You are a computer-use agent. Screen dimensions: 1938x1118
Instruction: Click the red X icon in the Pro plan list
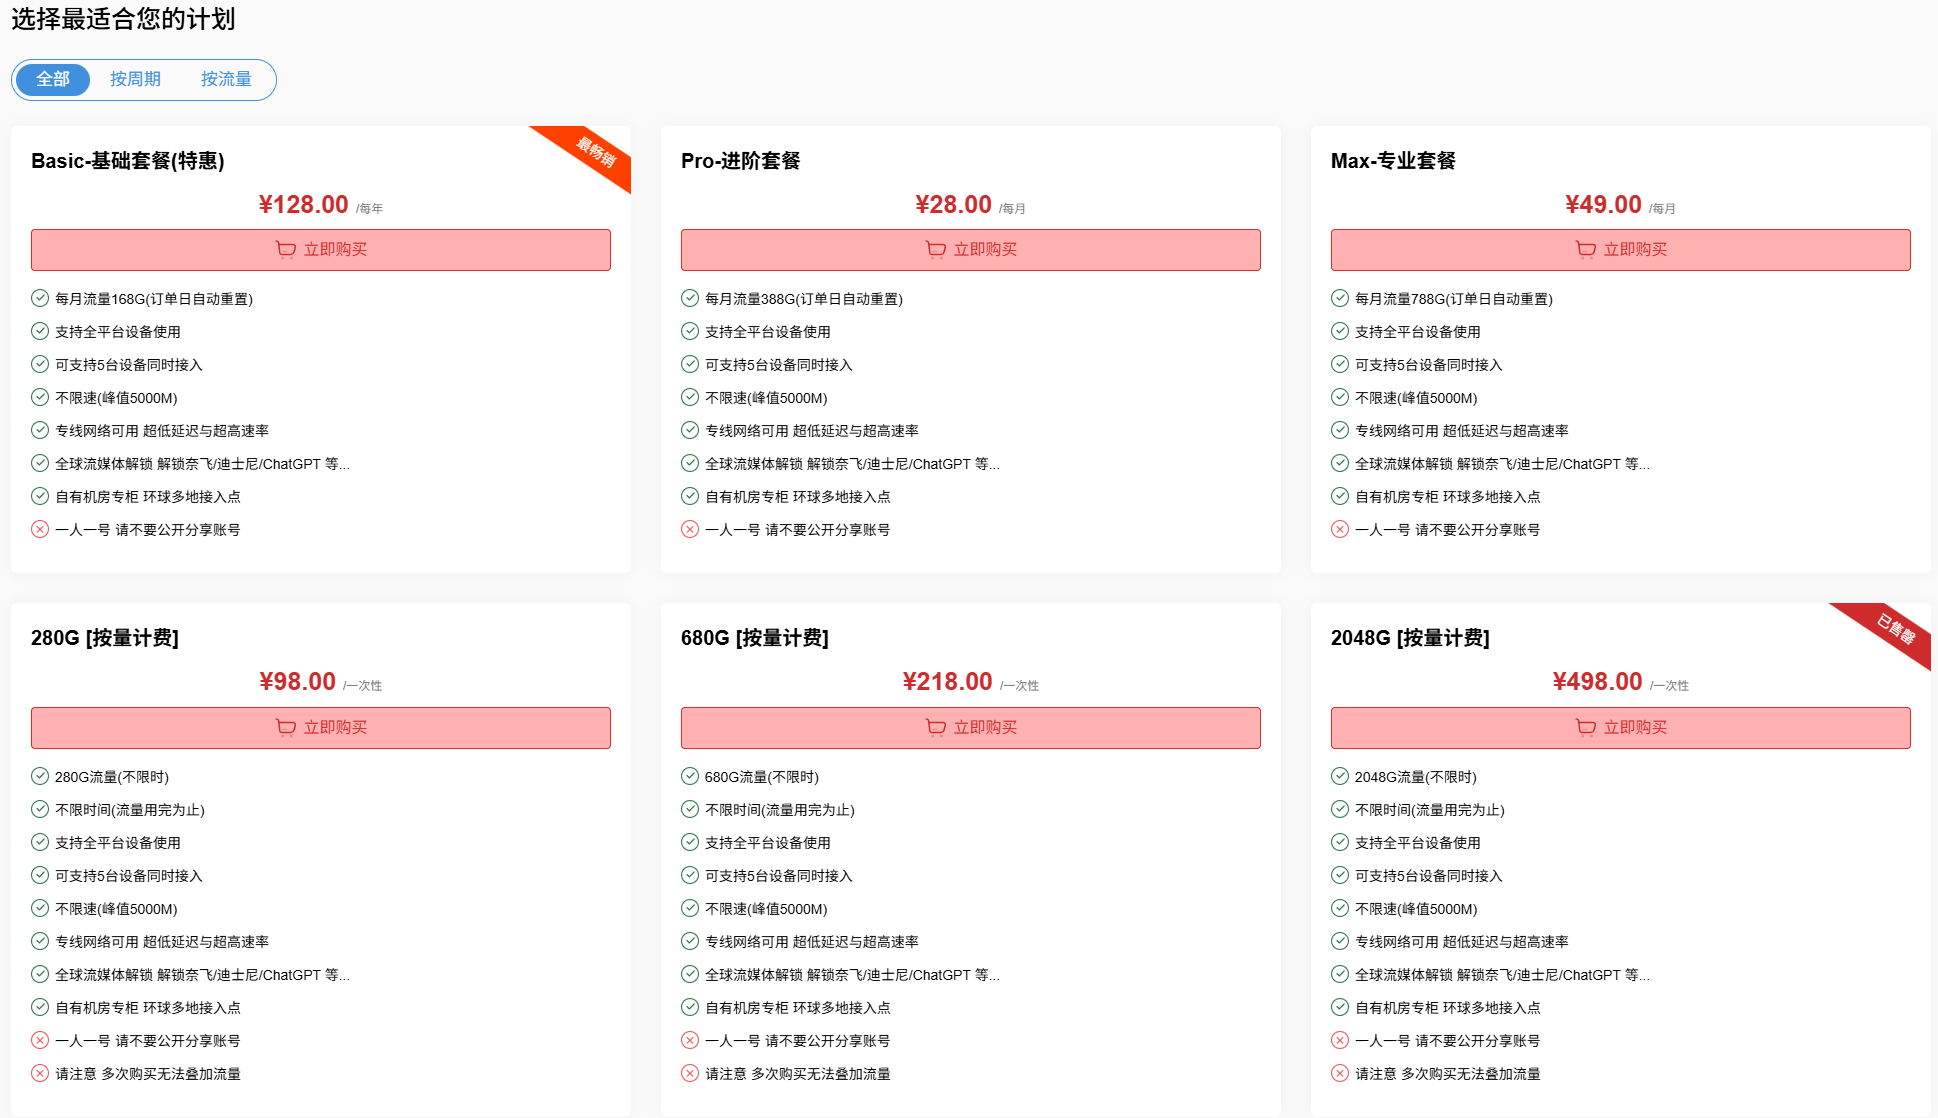click(690, 529)
